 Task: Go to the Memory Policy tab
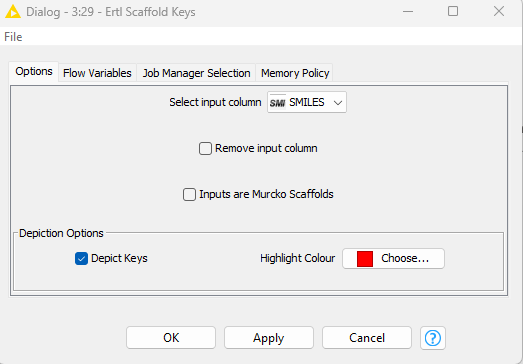point(295,73)
